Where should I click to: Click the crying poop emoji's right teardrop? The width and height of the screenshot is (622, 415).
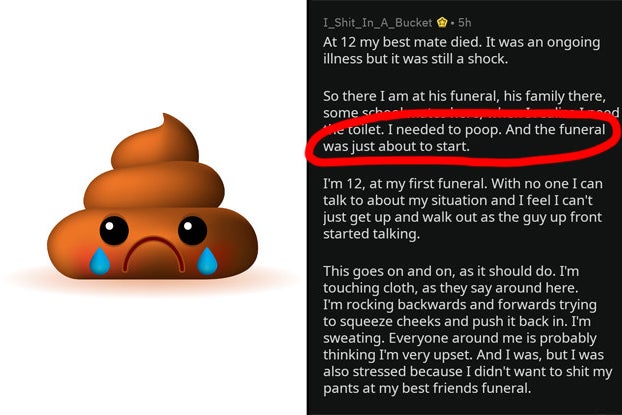[207, 261]
